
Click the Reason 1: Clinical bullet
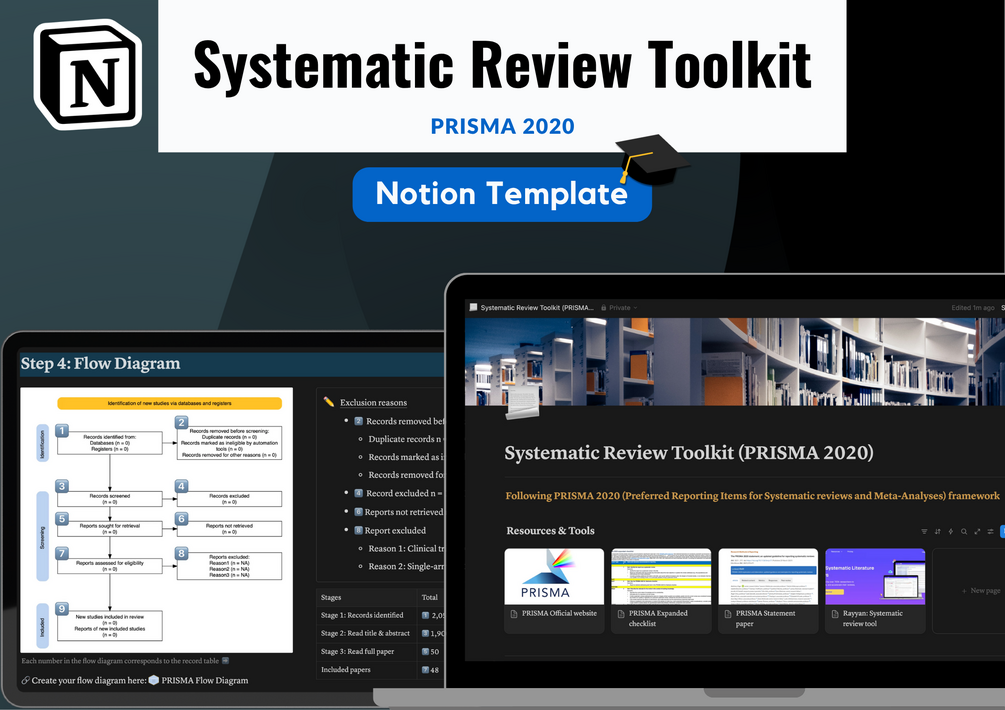click(406, 549)
